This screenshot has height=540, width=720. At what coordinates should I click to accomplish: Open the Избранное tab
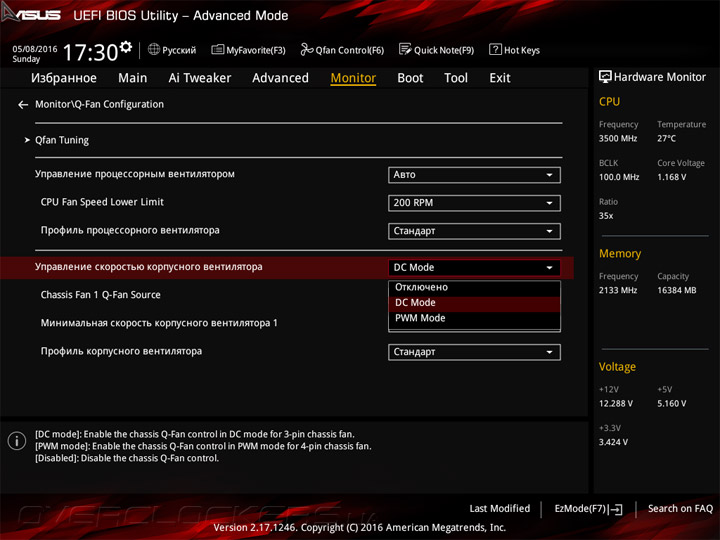64,78
